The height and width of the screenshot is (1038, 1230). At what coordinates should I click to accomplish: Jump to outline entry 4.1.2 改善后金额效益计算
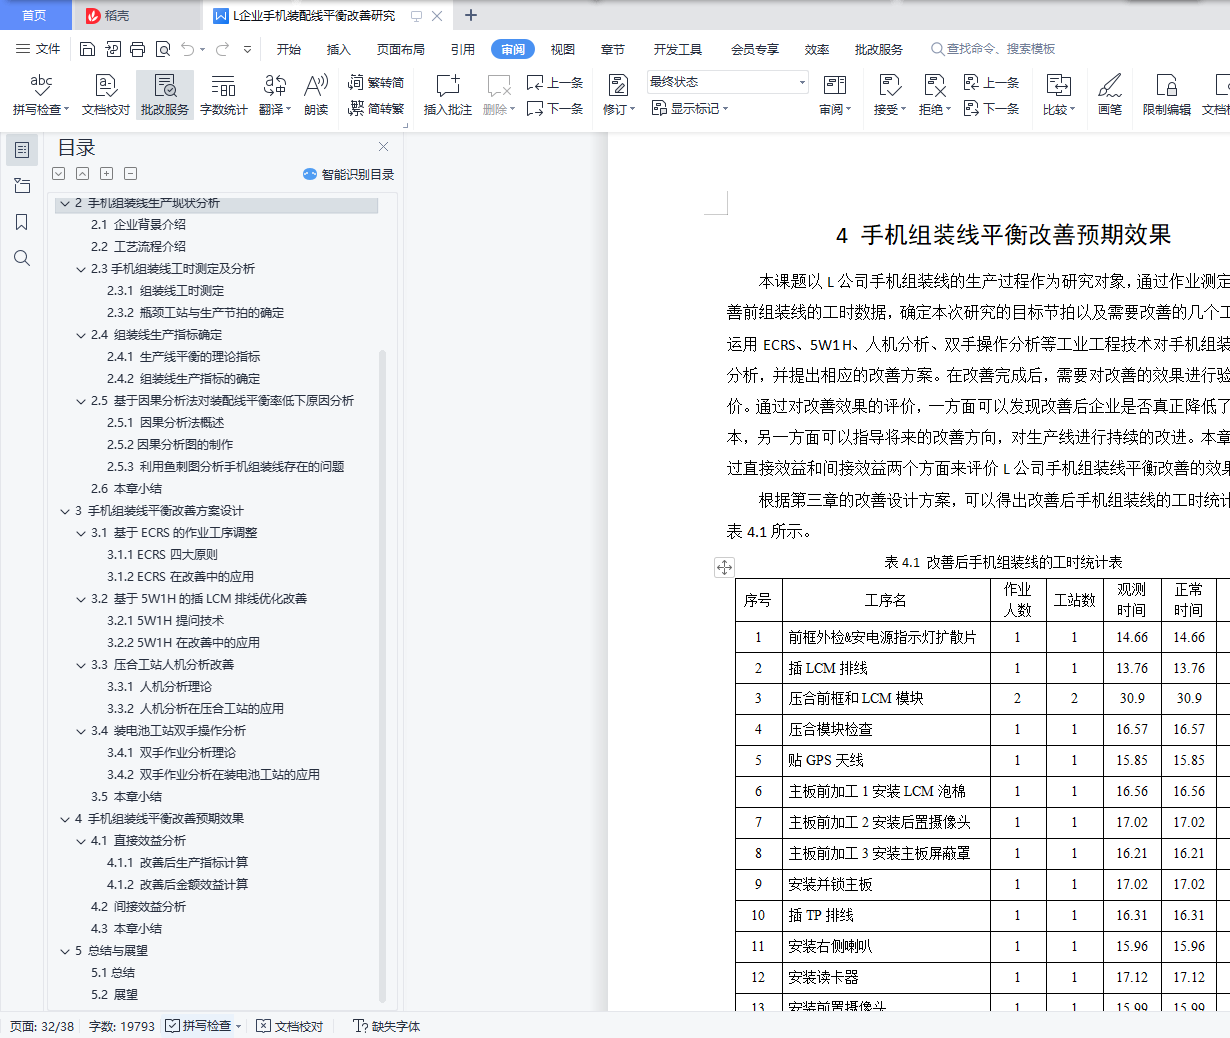(178, 885)
